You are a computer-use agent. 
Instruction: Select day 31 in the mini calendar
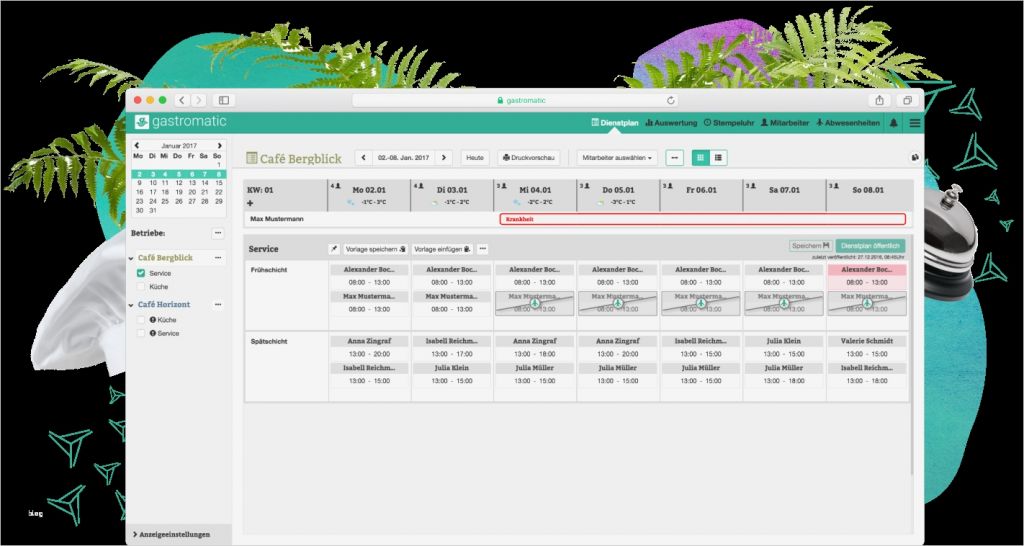coord(153,210)
